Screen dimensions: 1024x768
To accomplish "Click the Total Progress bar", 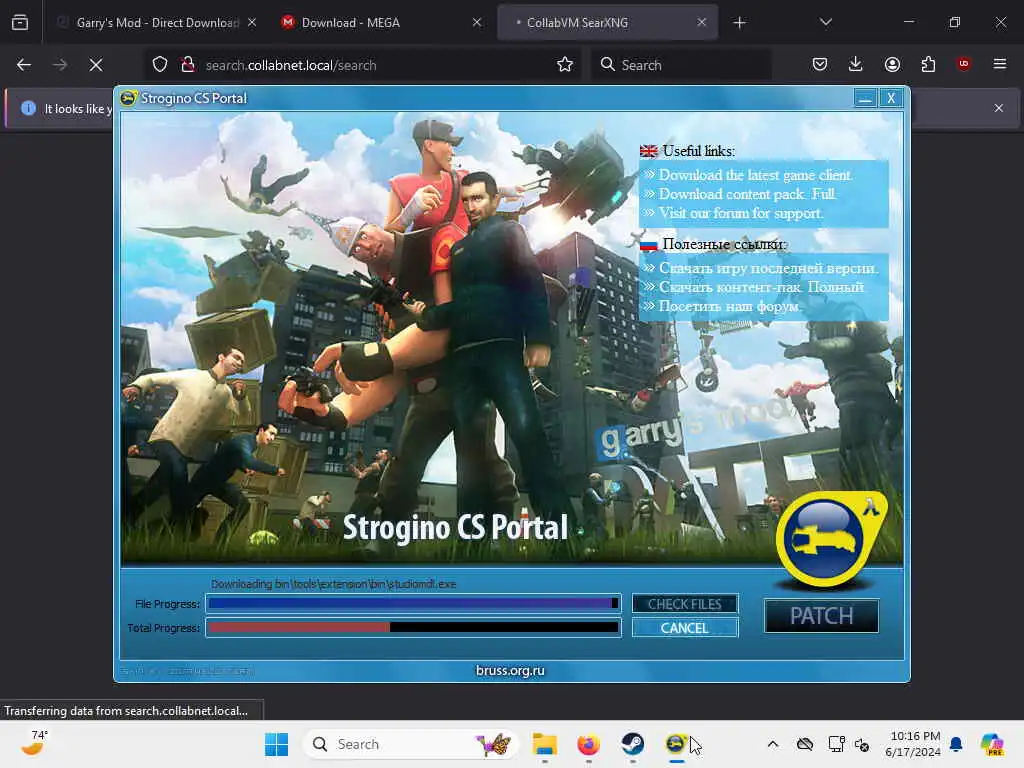I will point(413,628).
